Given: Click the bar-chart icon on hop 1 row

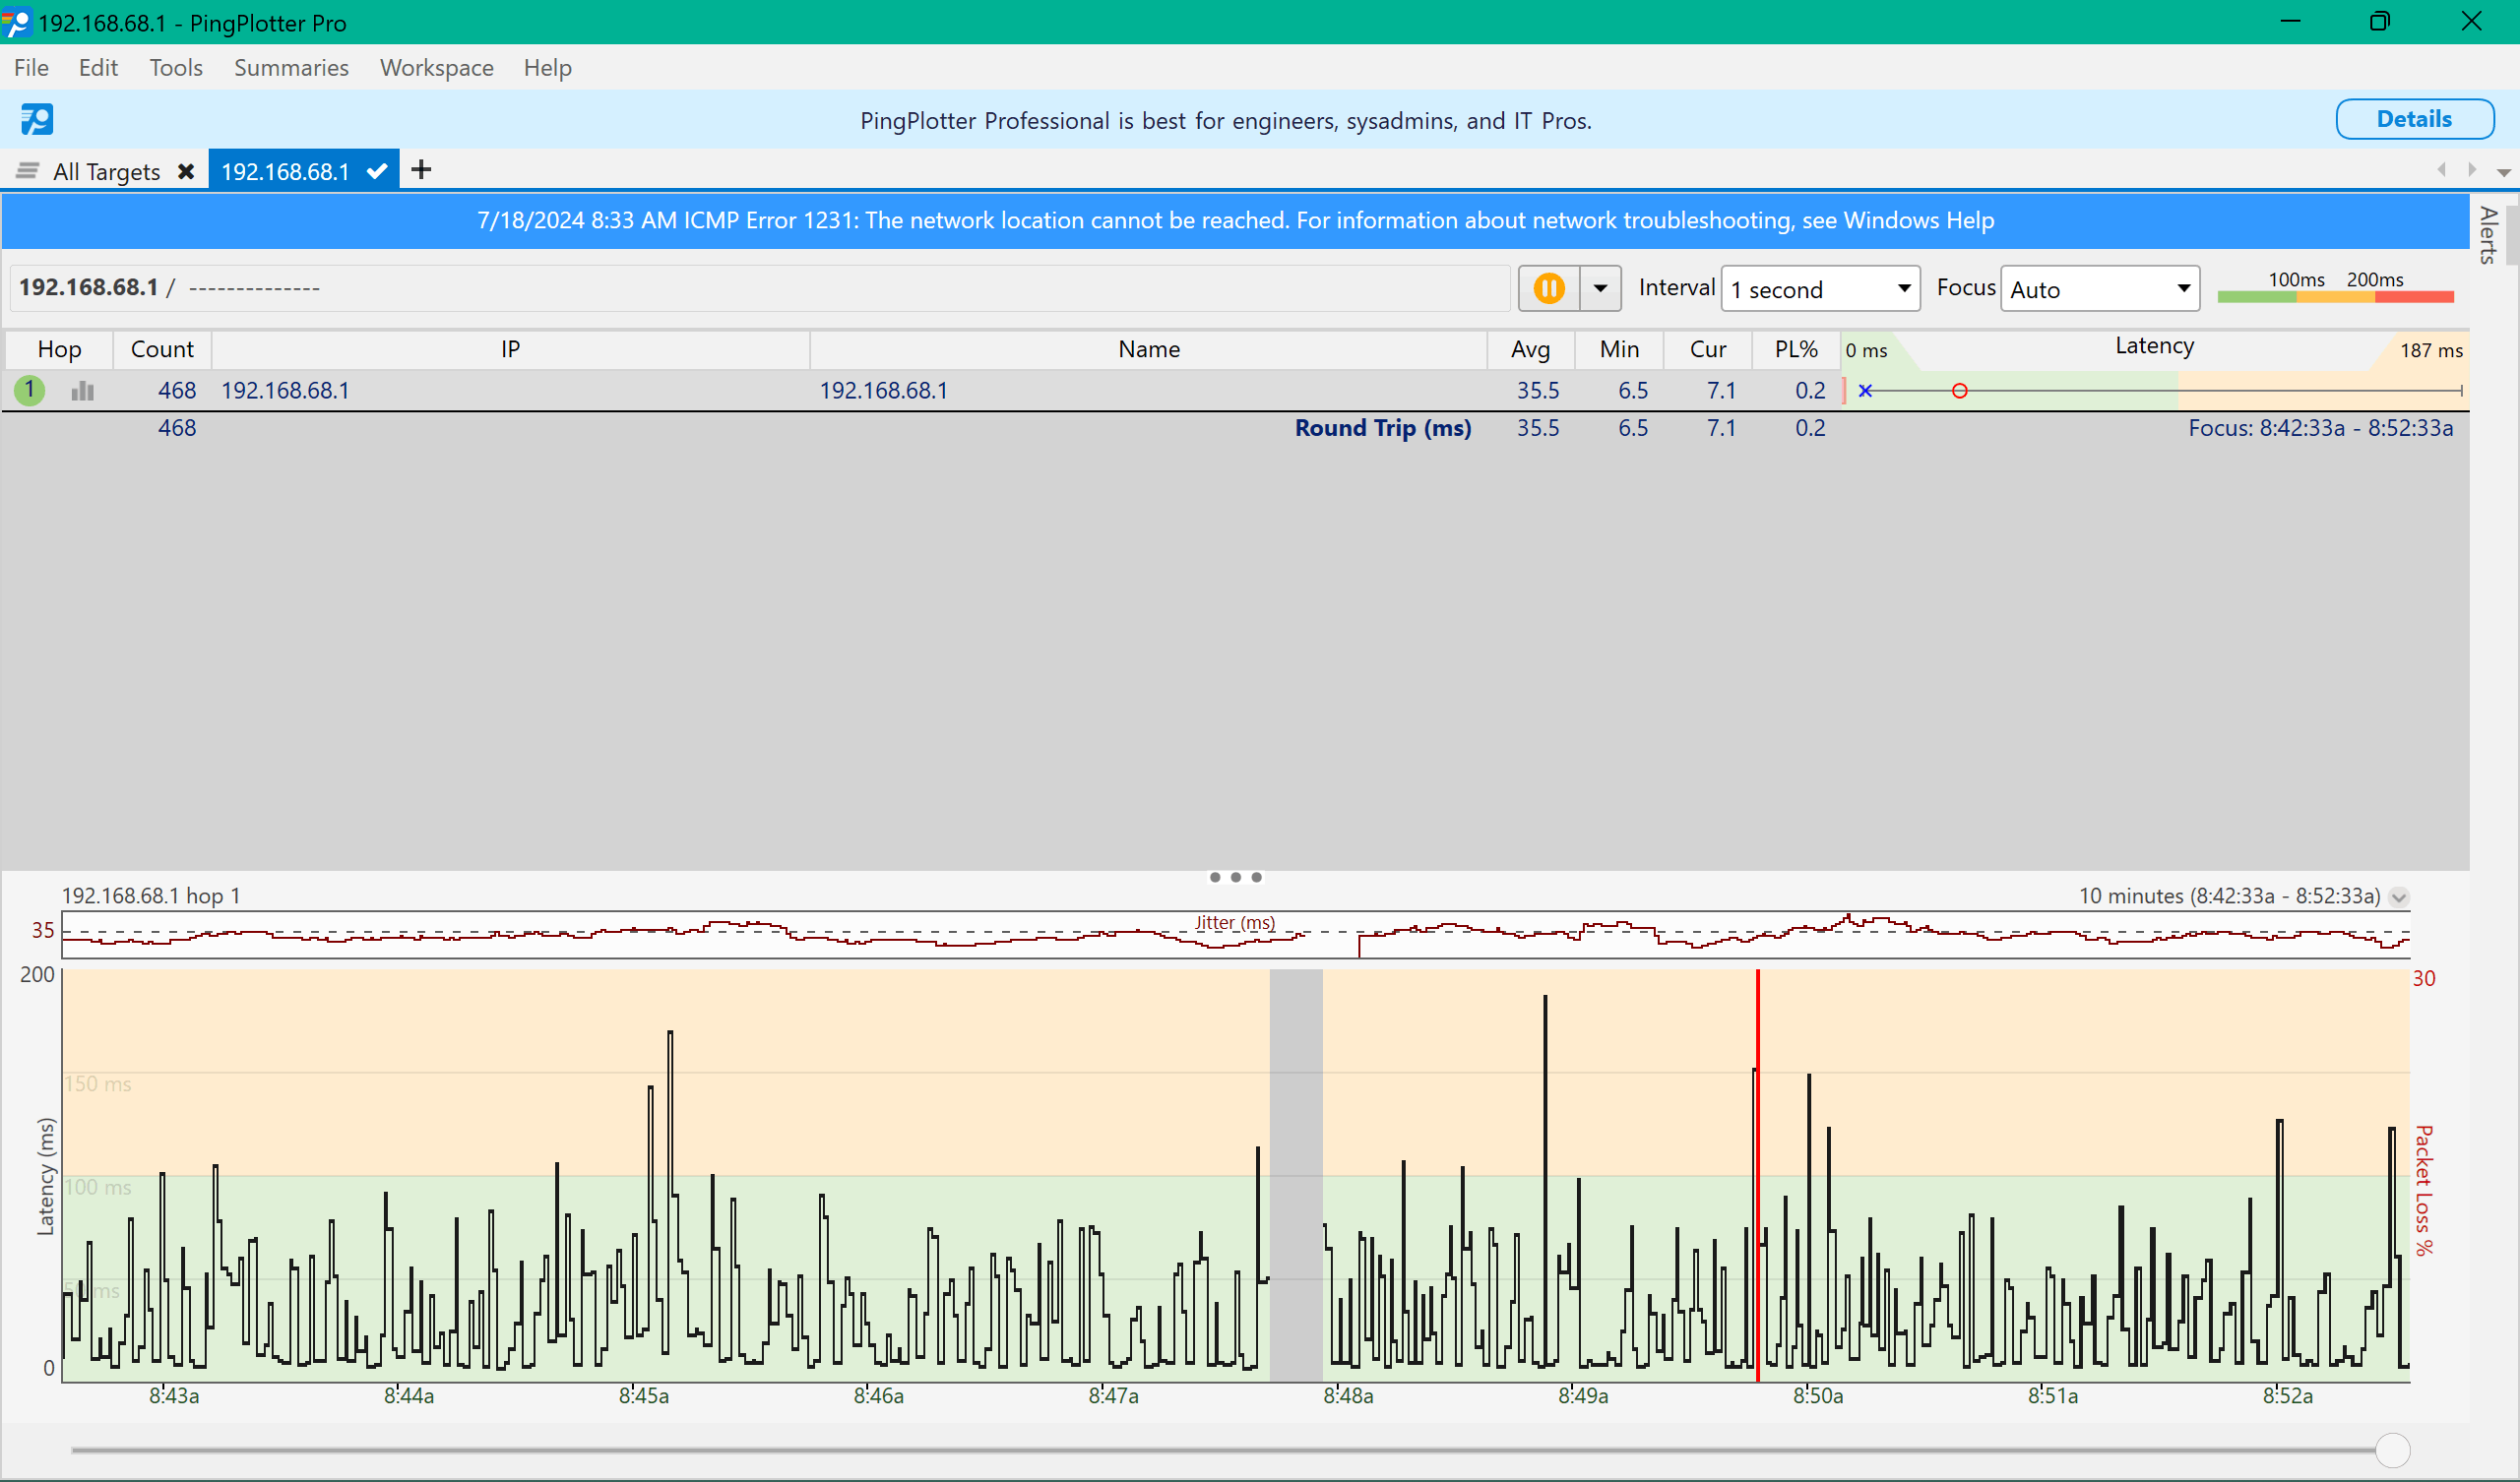Looking at the screenshot, I should (x=82, y=390).
